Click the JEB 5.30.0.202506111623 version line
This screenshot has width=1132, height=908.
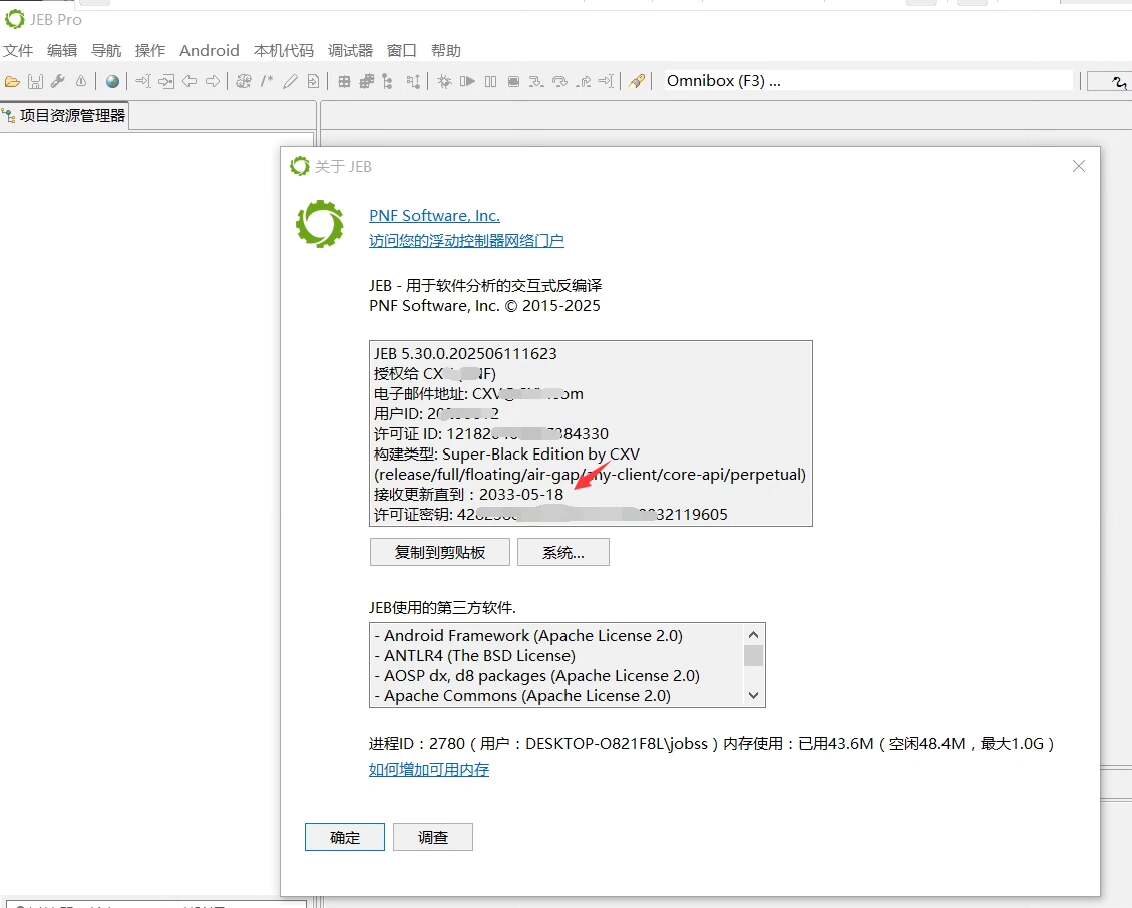pyautogui.click(x=465, y=354)
